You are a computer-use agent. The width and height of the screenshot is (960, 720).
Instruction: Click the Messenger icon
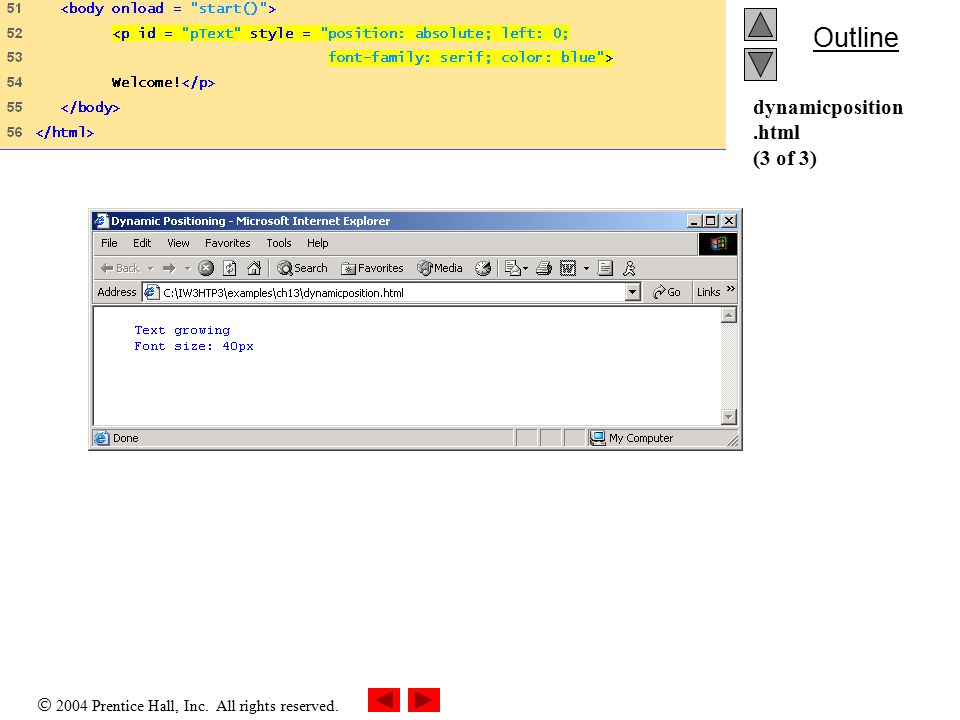point(629,268)
